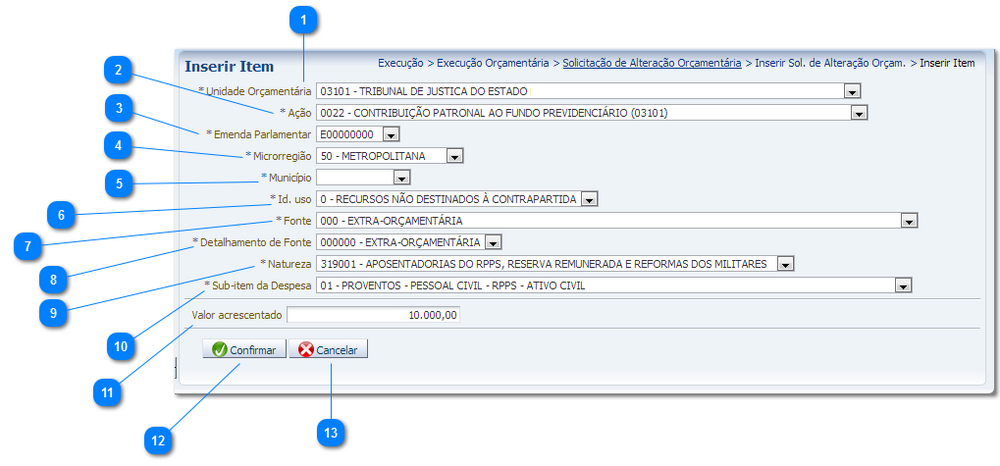Expand the Detalhamento de Fonte dropdown
The image size is (1000, 466).
pos(492,242)
